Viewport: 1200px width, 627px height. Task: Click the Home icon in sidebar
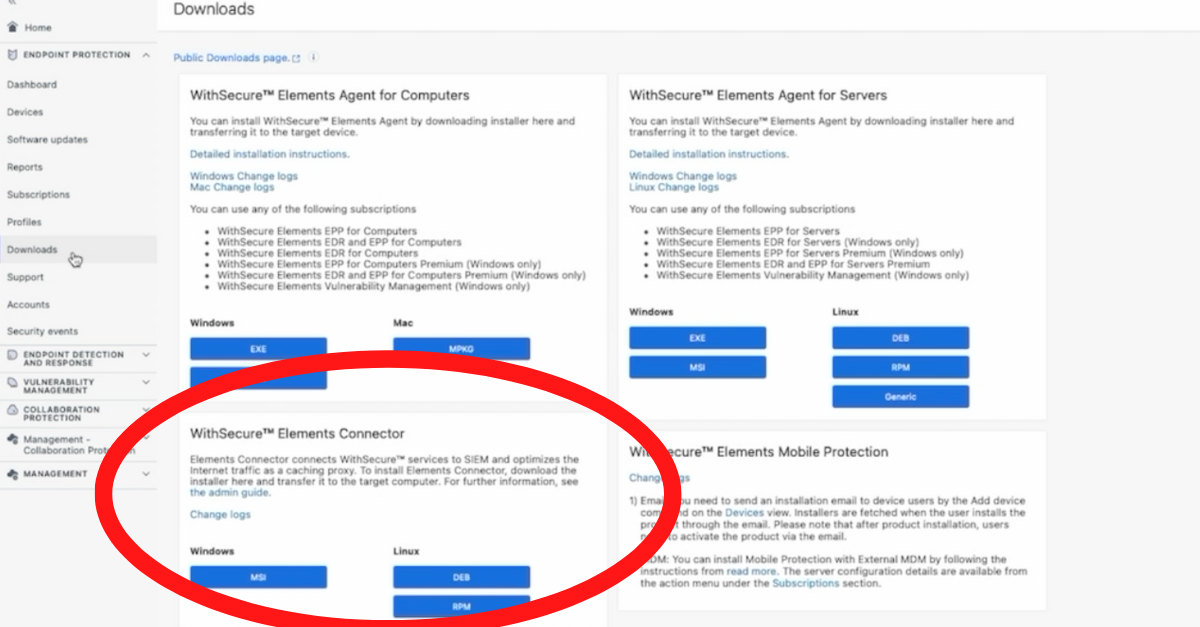[12, 28]
